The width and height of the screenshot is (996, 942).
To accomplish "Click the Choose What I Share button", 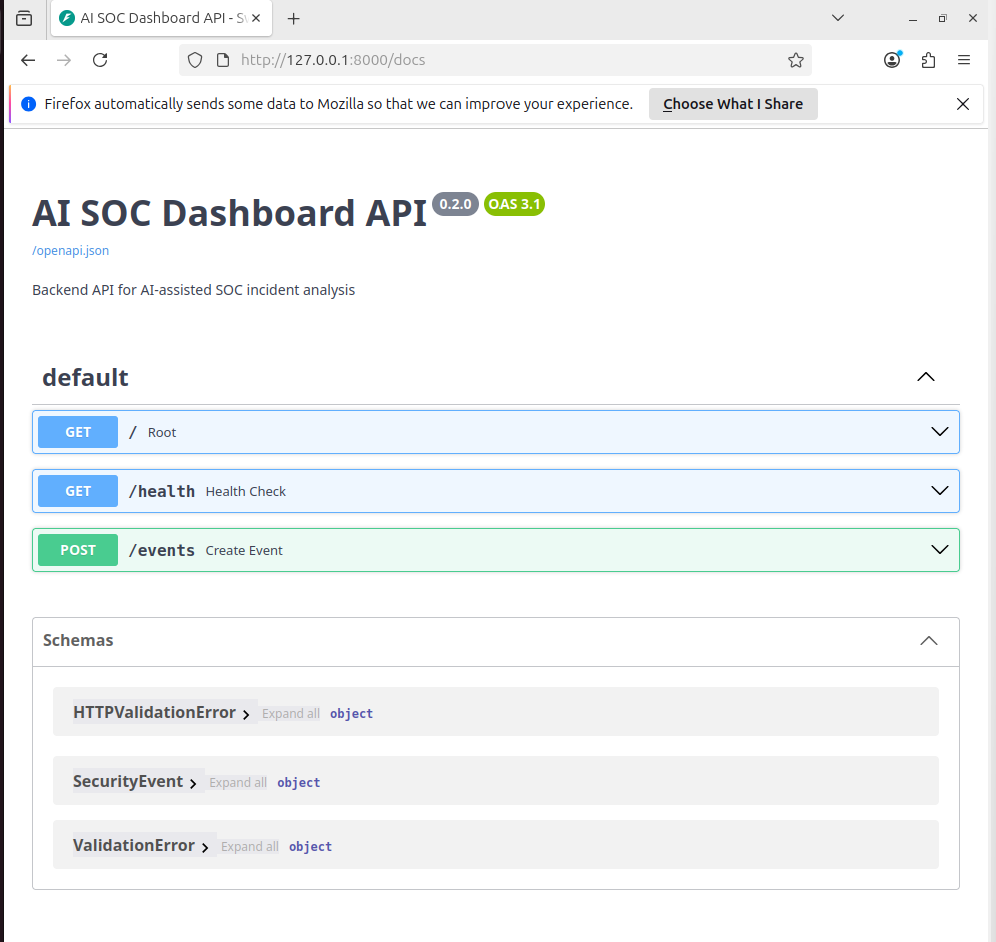I will click(x=733, y=104).
